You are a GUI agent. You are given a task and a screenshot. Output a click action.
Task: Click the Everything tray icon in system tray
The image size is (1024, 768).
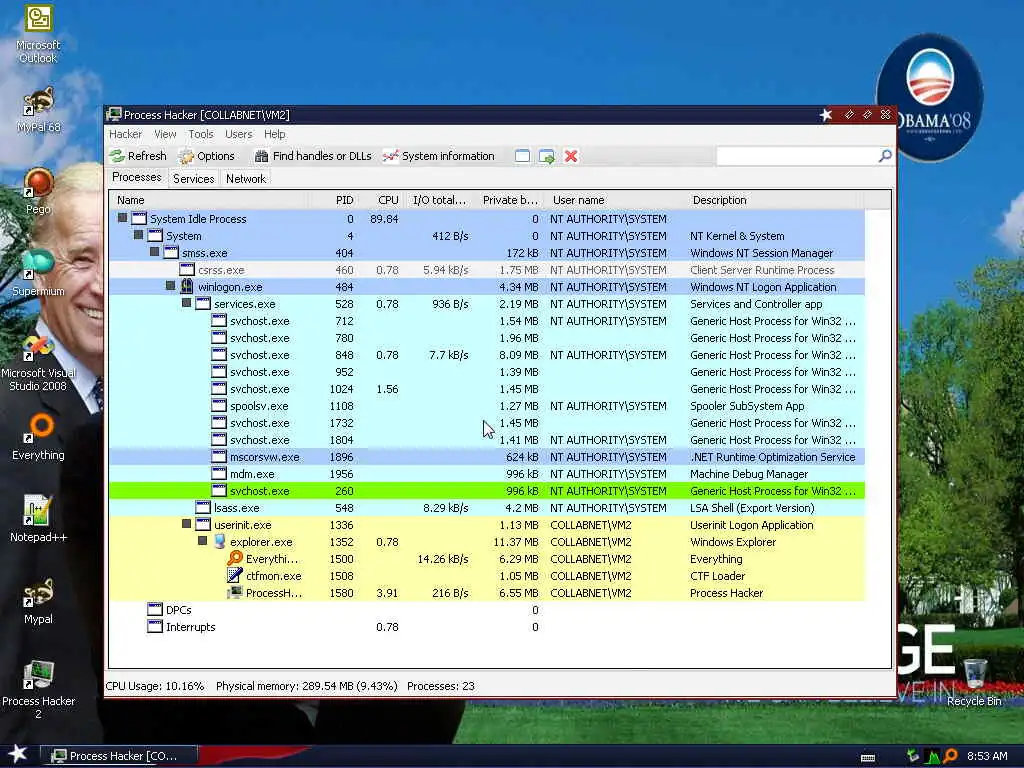951,756
